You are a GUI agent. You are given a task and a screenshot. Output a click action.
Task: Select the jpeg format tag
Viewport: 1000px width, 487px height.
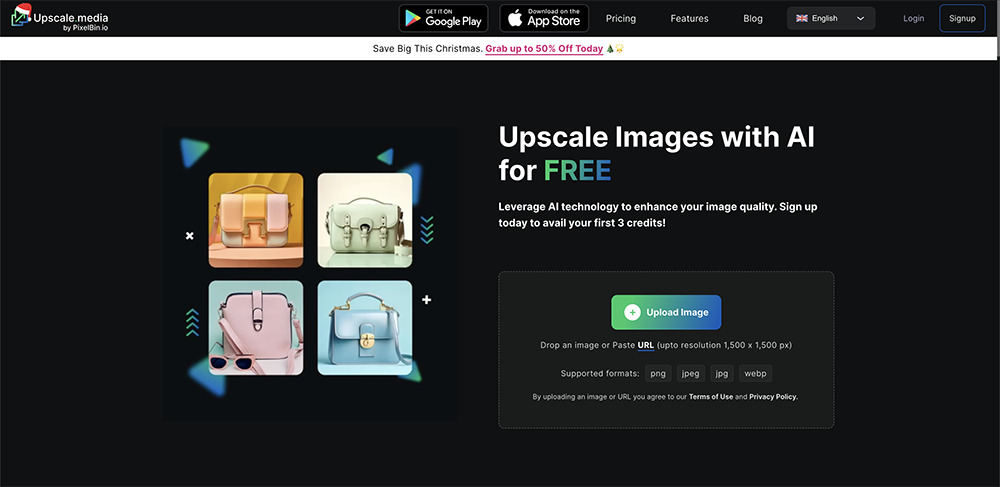pos(691,374)
